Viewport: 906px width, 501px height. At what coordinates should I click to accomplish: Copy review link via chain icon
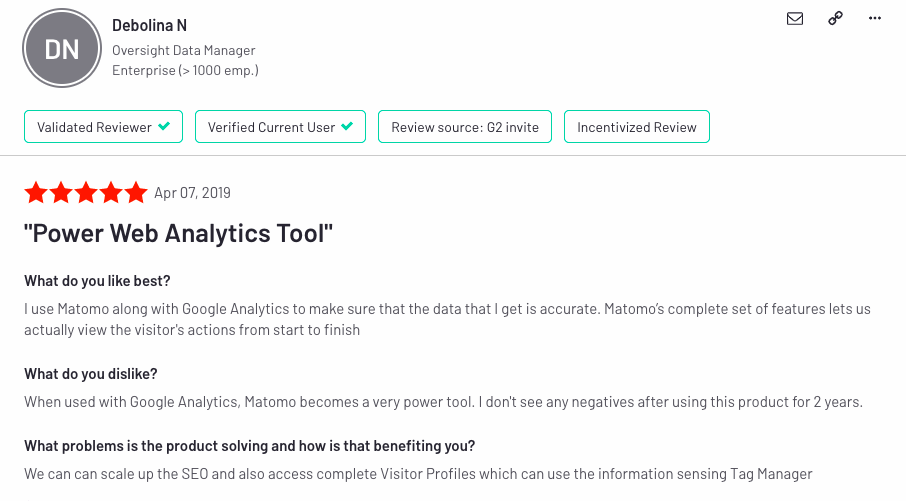click(835, 18)
